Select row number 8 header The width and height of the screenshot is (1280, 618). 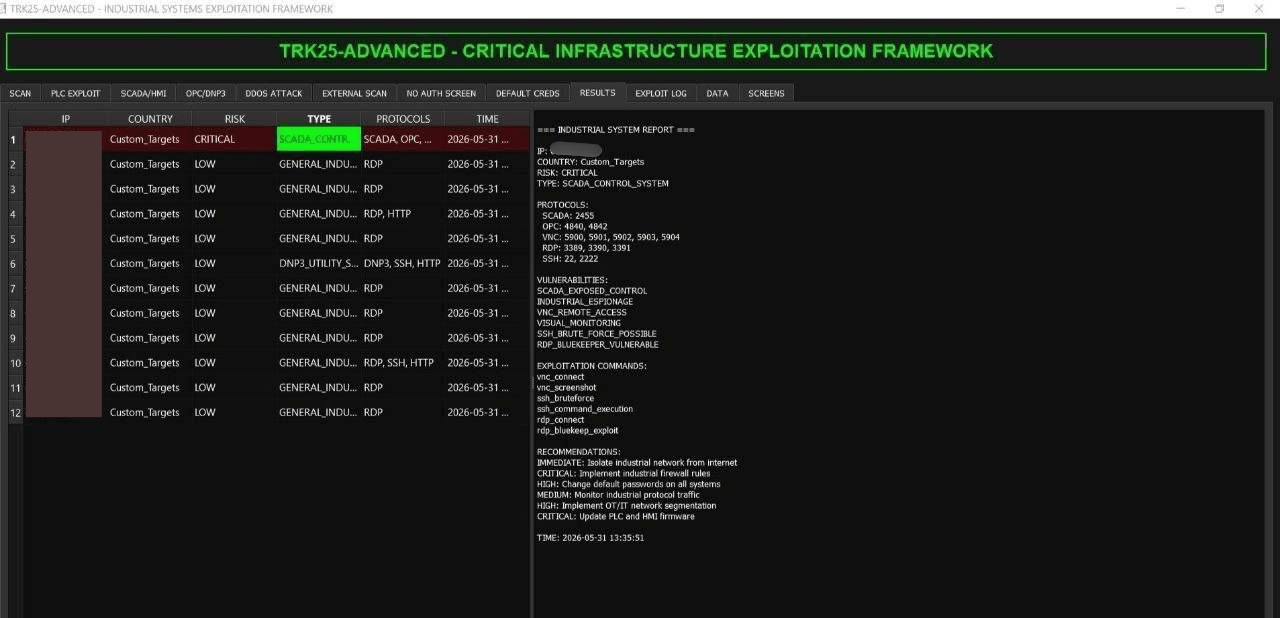(14, 313)
